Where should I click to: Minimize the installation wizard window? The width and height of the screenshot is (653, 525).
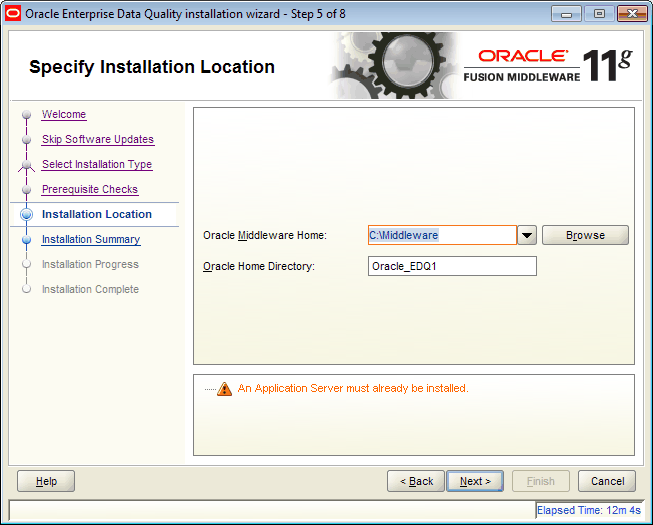pos(566,14)
